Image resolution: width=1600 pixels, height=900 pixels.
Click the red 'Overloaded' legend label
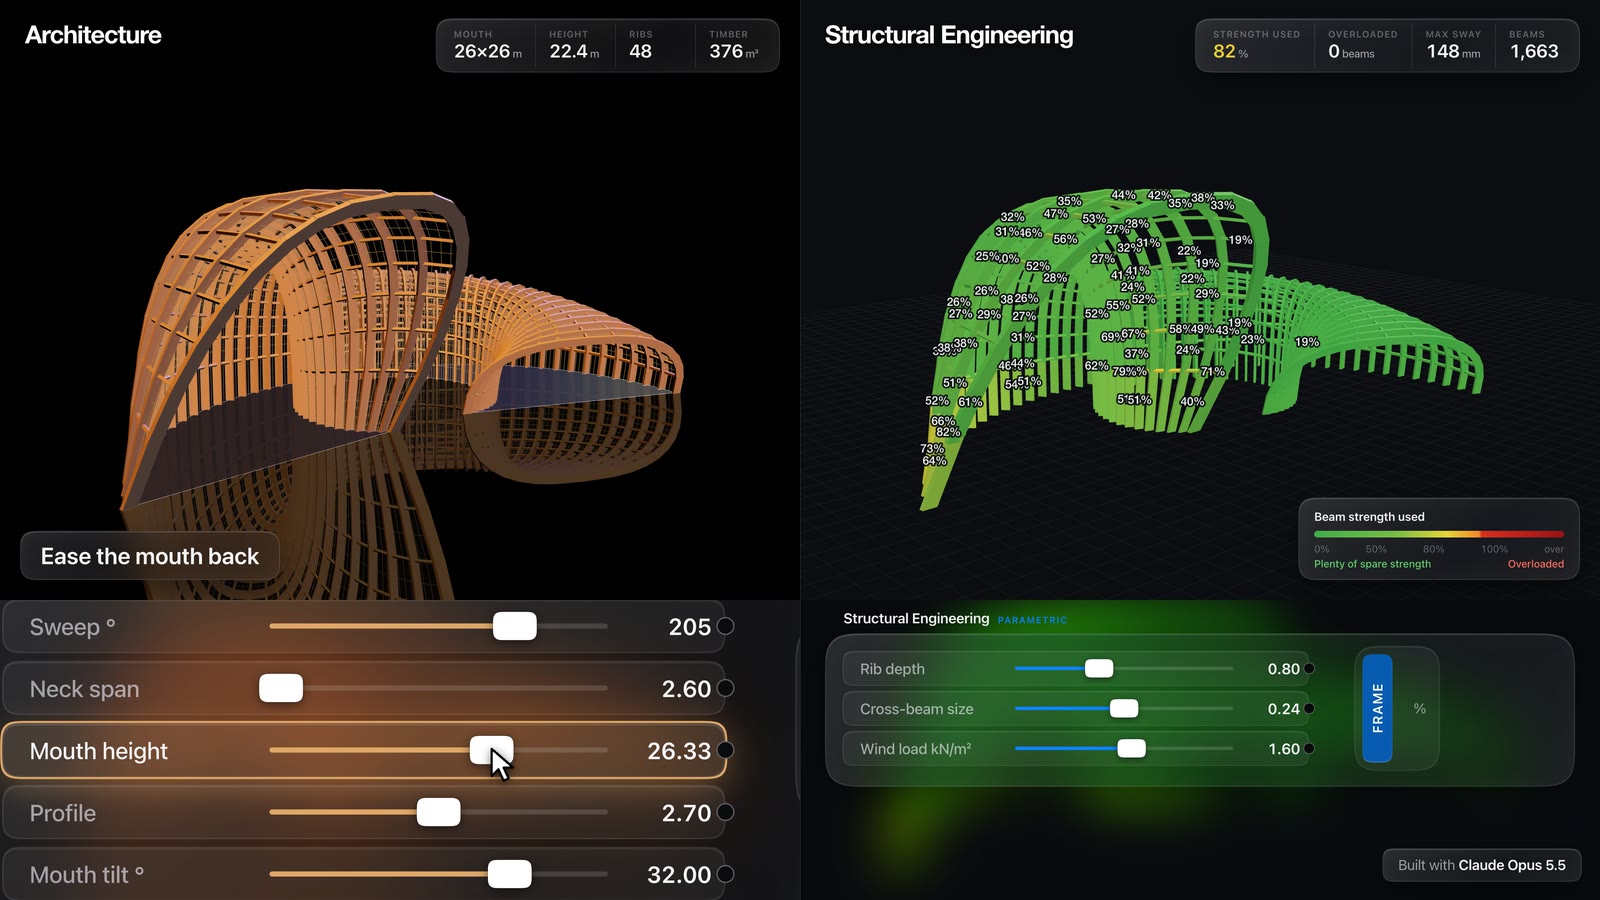click(x=1536, y=564)
